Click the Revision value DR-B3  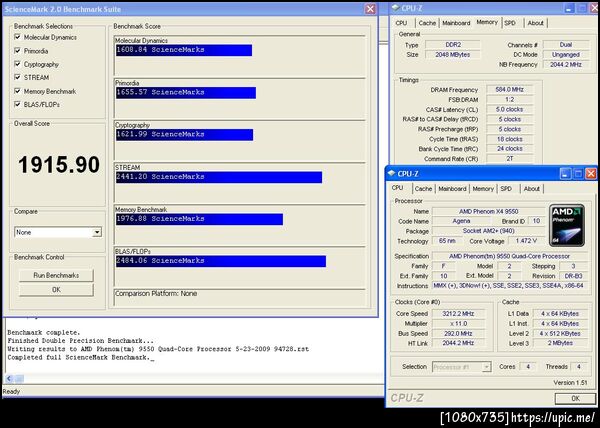[x=573, y=276]
